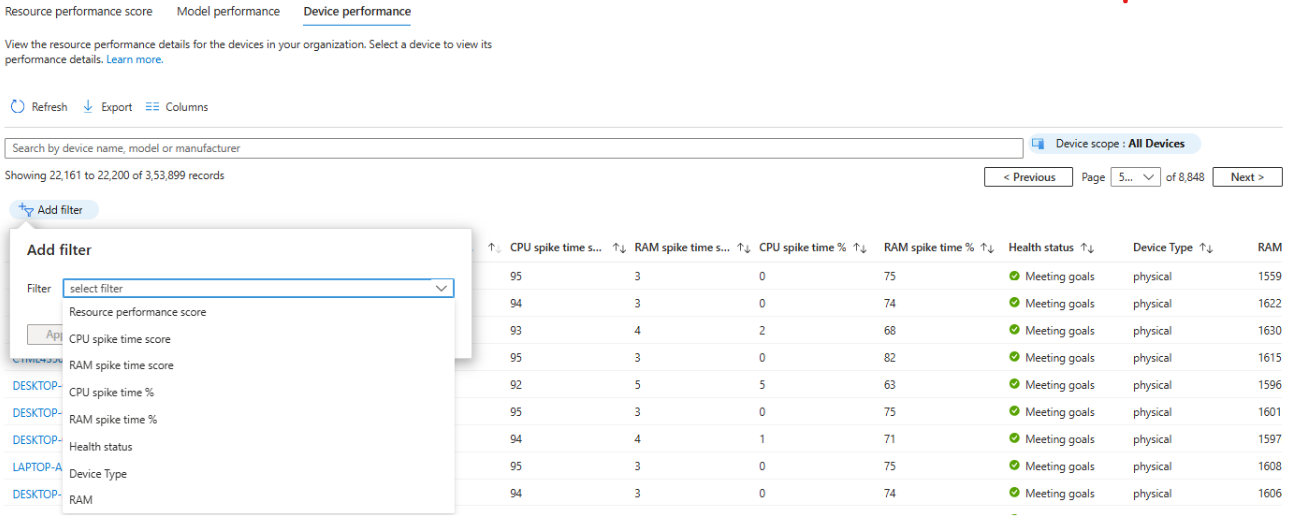Sort by RAM spike time score column

pos(743,248)
